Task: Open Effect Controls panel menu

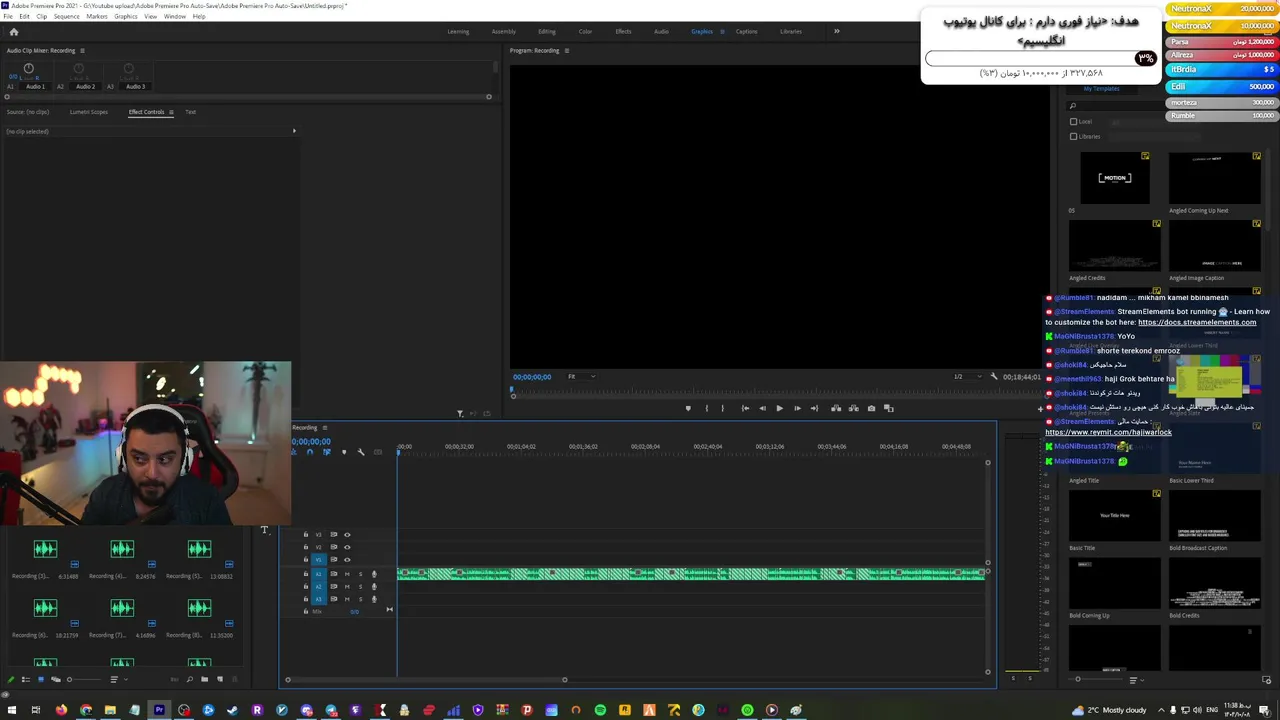Action: click(x=171, y=112)
